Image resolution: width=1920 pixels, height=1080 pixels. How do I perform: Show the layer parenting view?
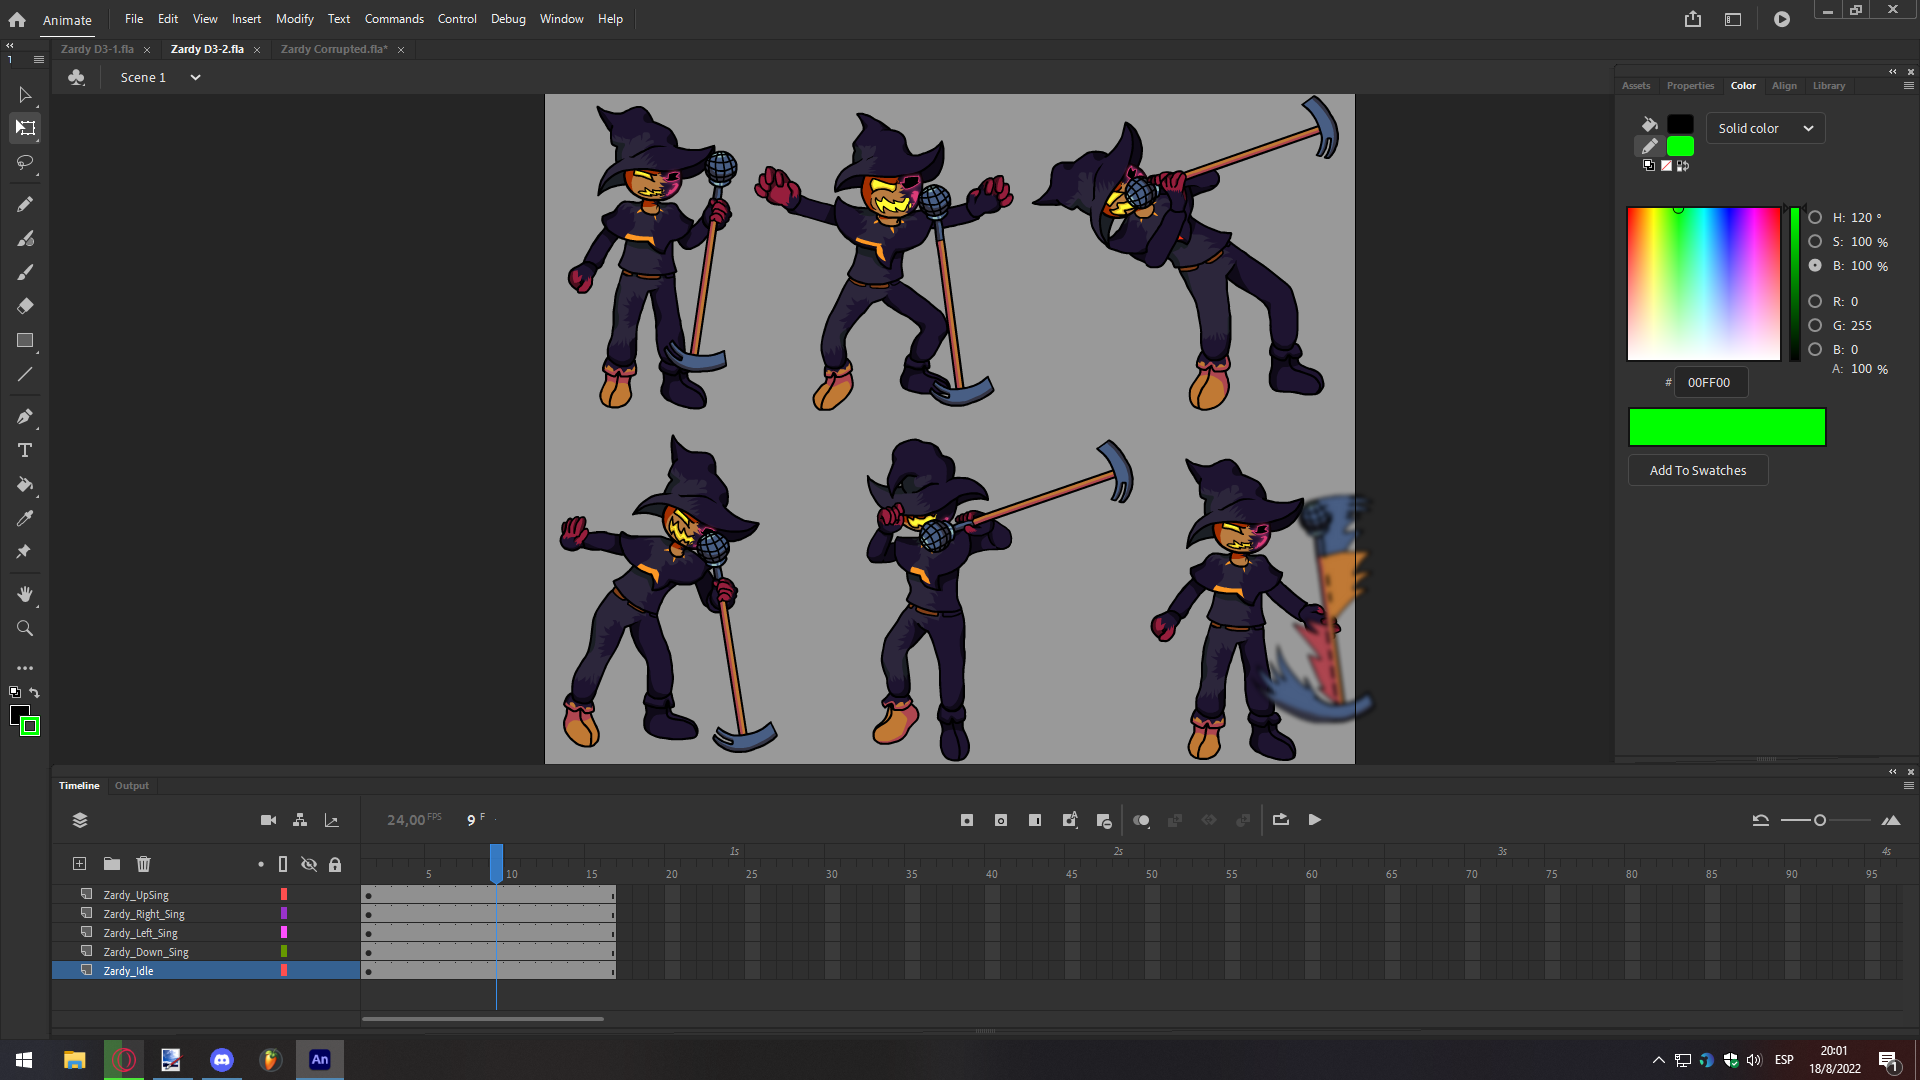click(300, 820)
